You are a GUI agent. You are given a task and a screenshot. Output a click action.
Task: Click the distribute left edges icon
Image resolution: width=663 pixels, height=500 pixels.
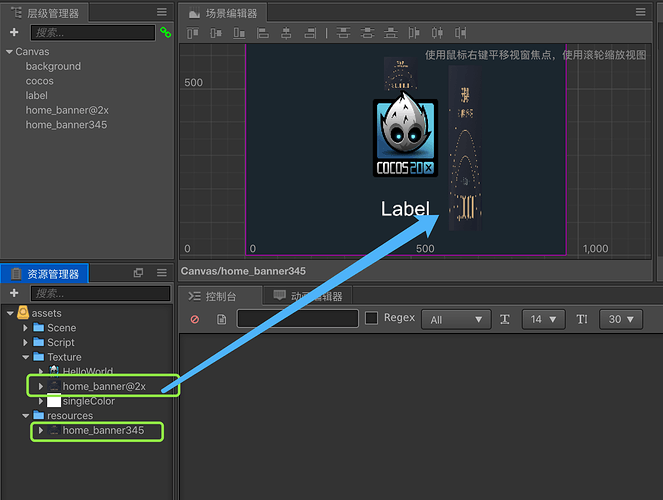[414, 33]
